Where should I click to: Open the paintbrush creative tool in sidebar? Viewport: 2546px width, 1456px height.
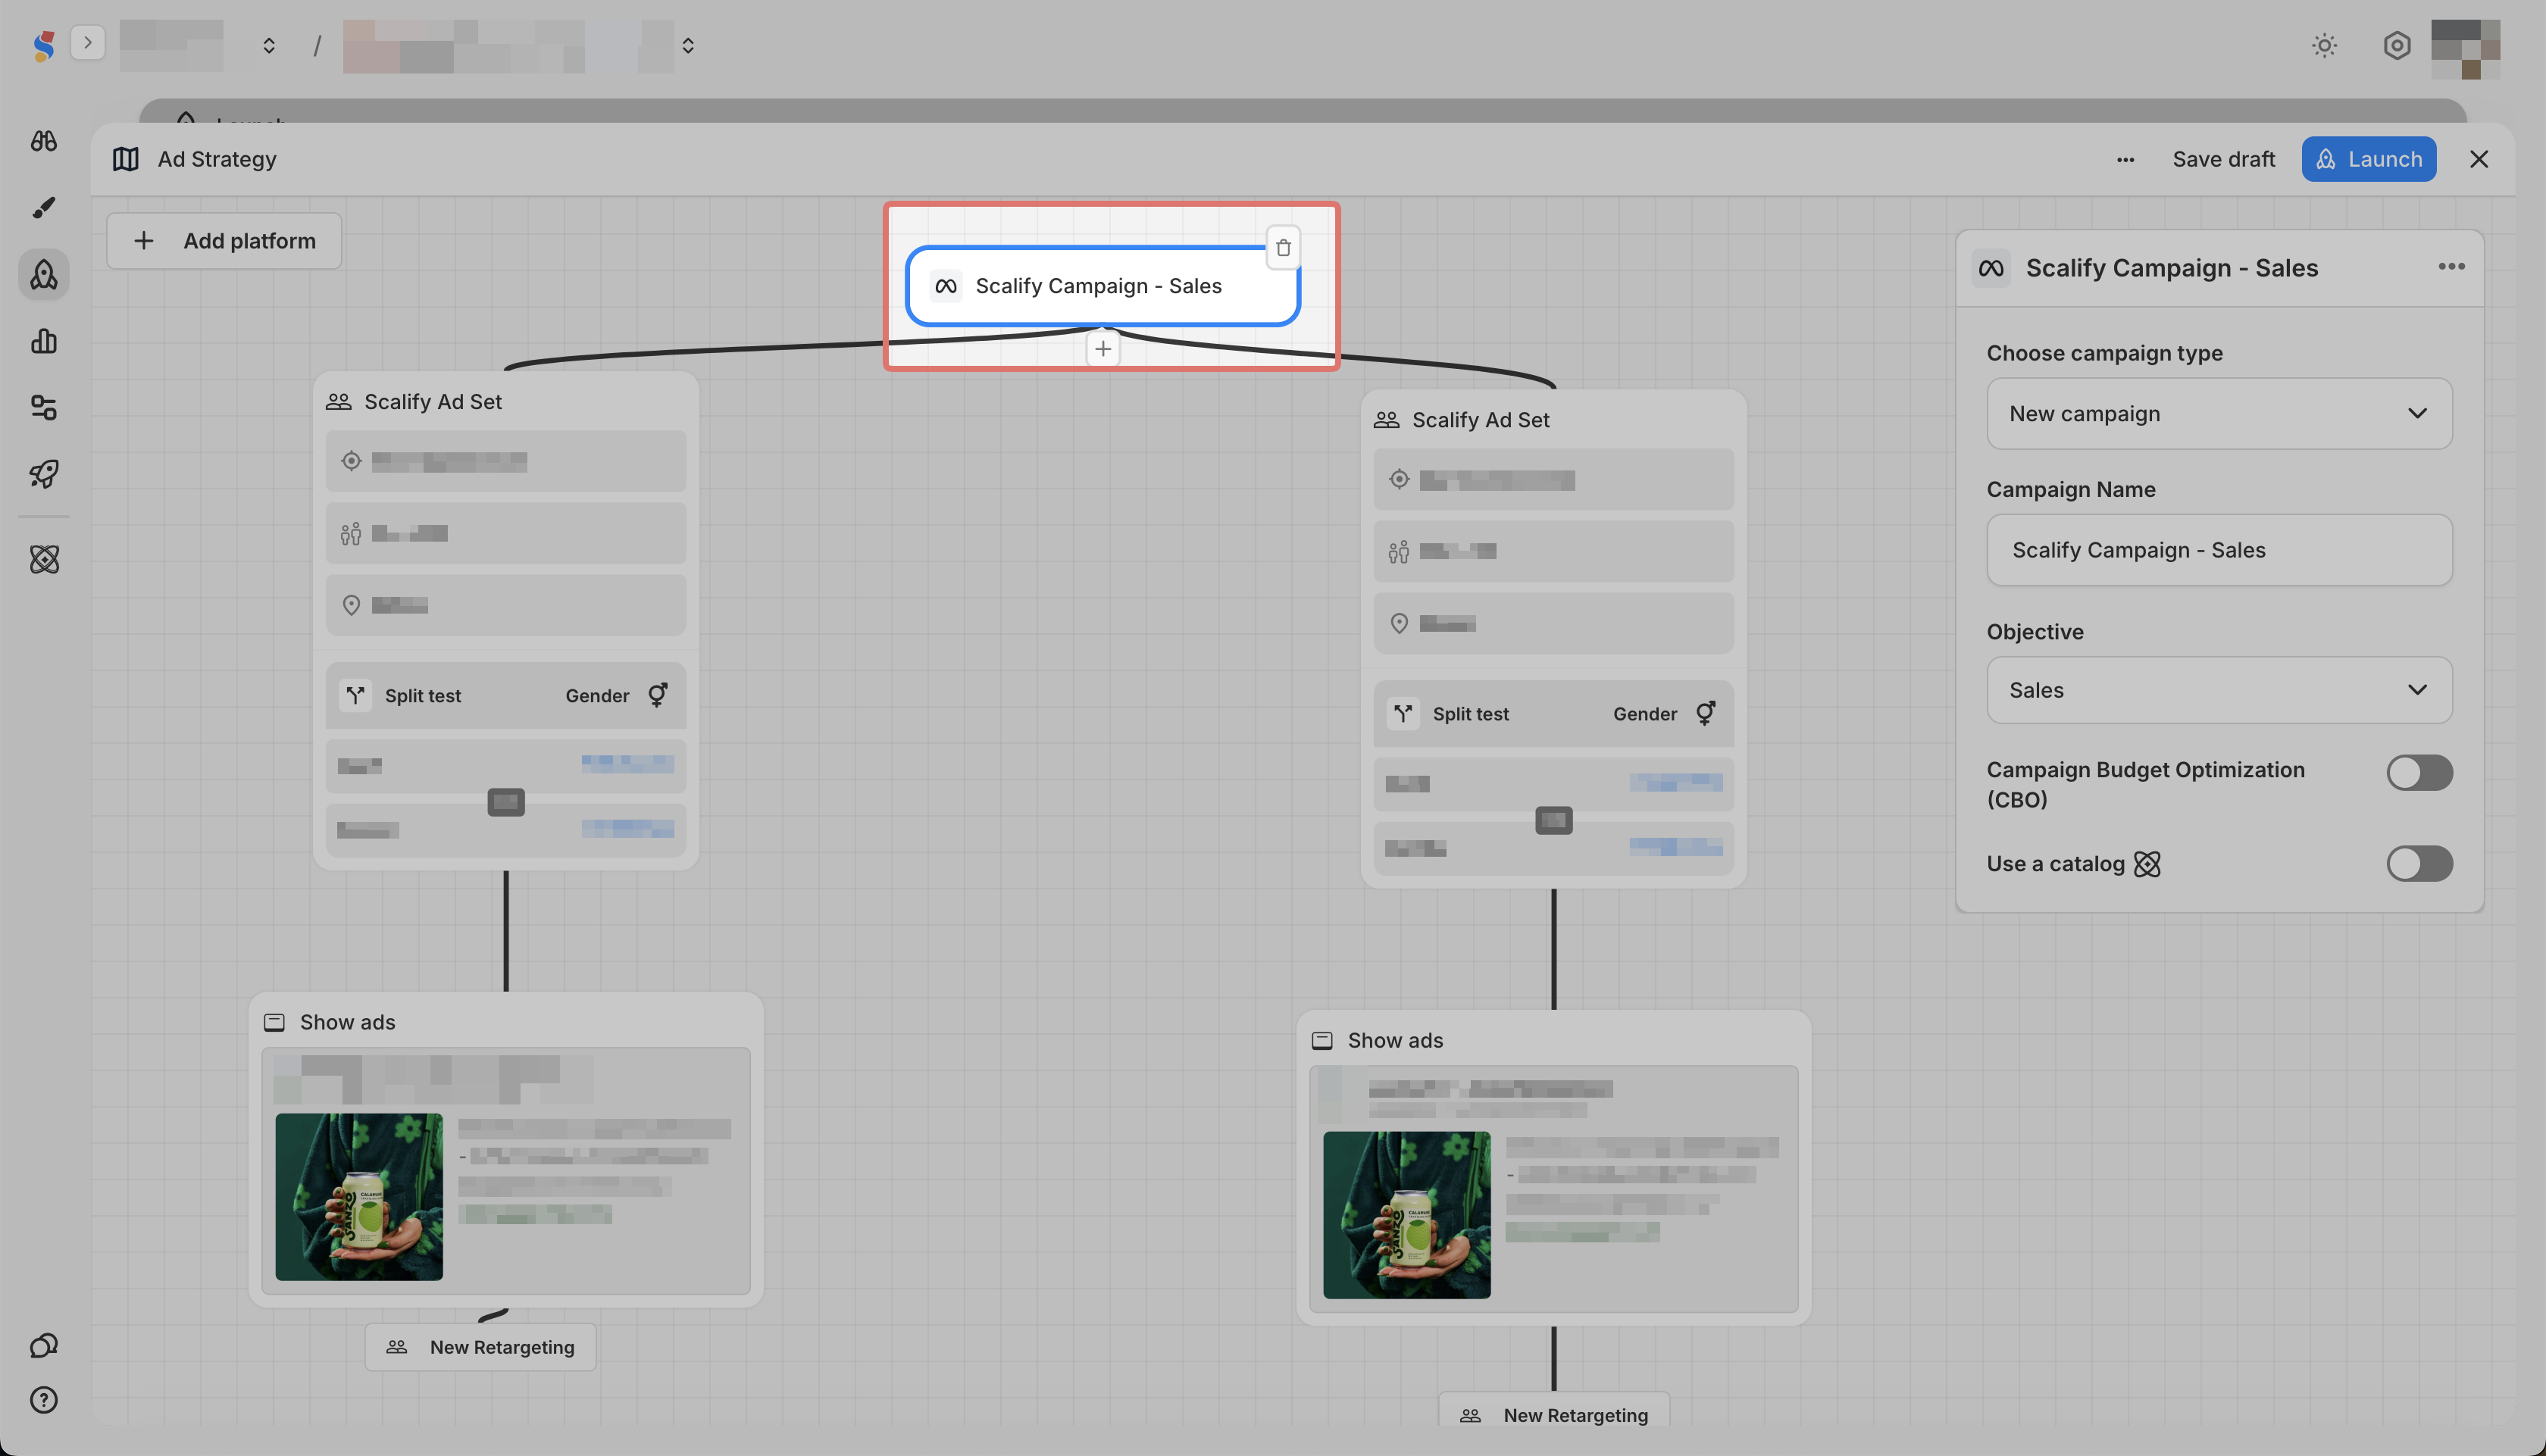pos(44,207)
